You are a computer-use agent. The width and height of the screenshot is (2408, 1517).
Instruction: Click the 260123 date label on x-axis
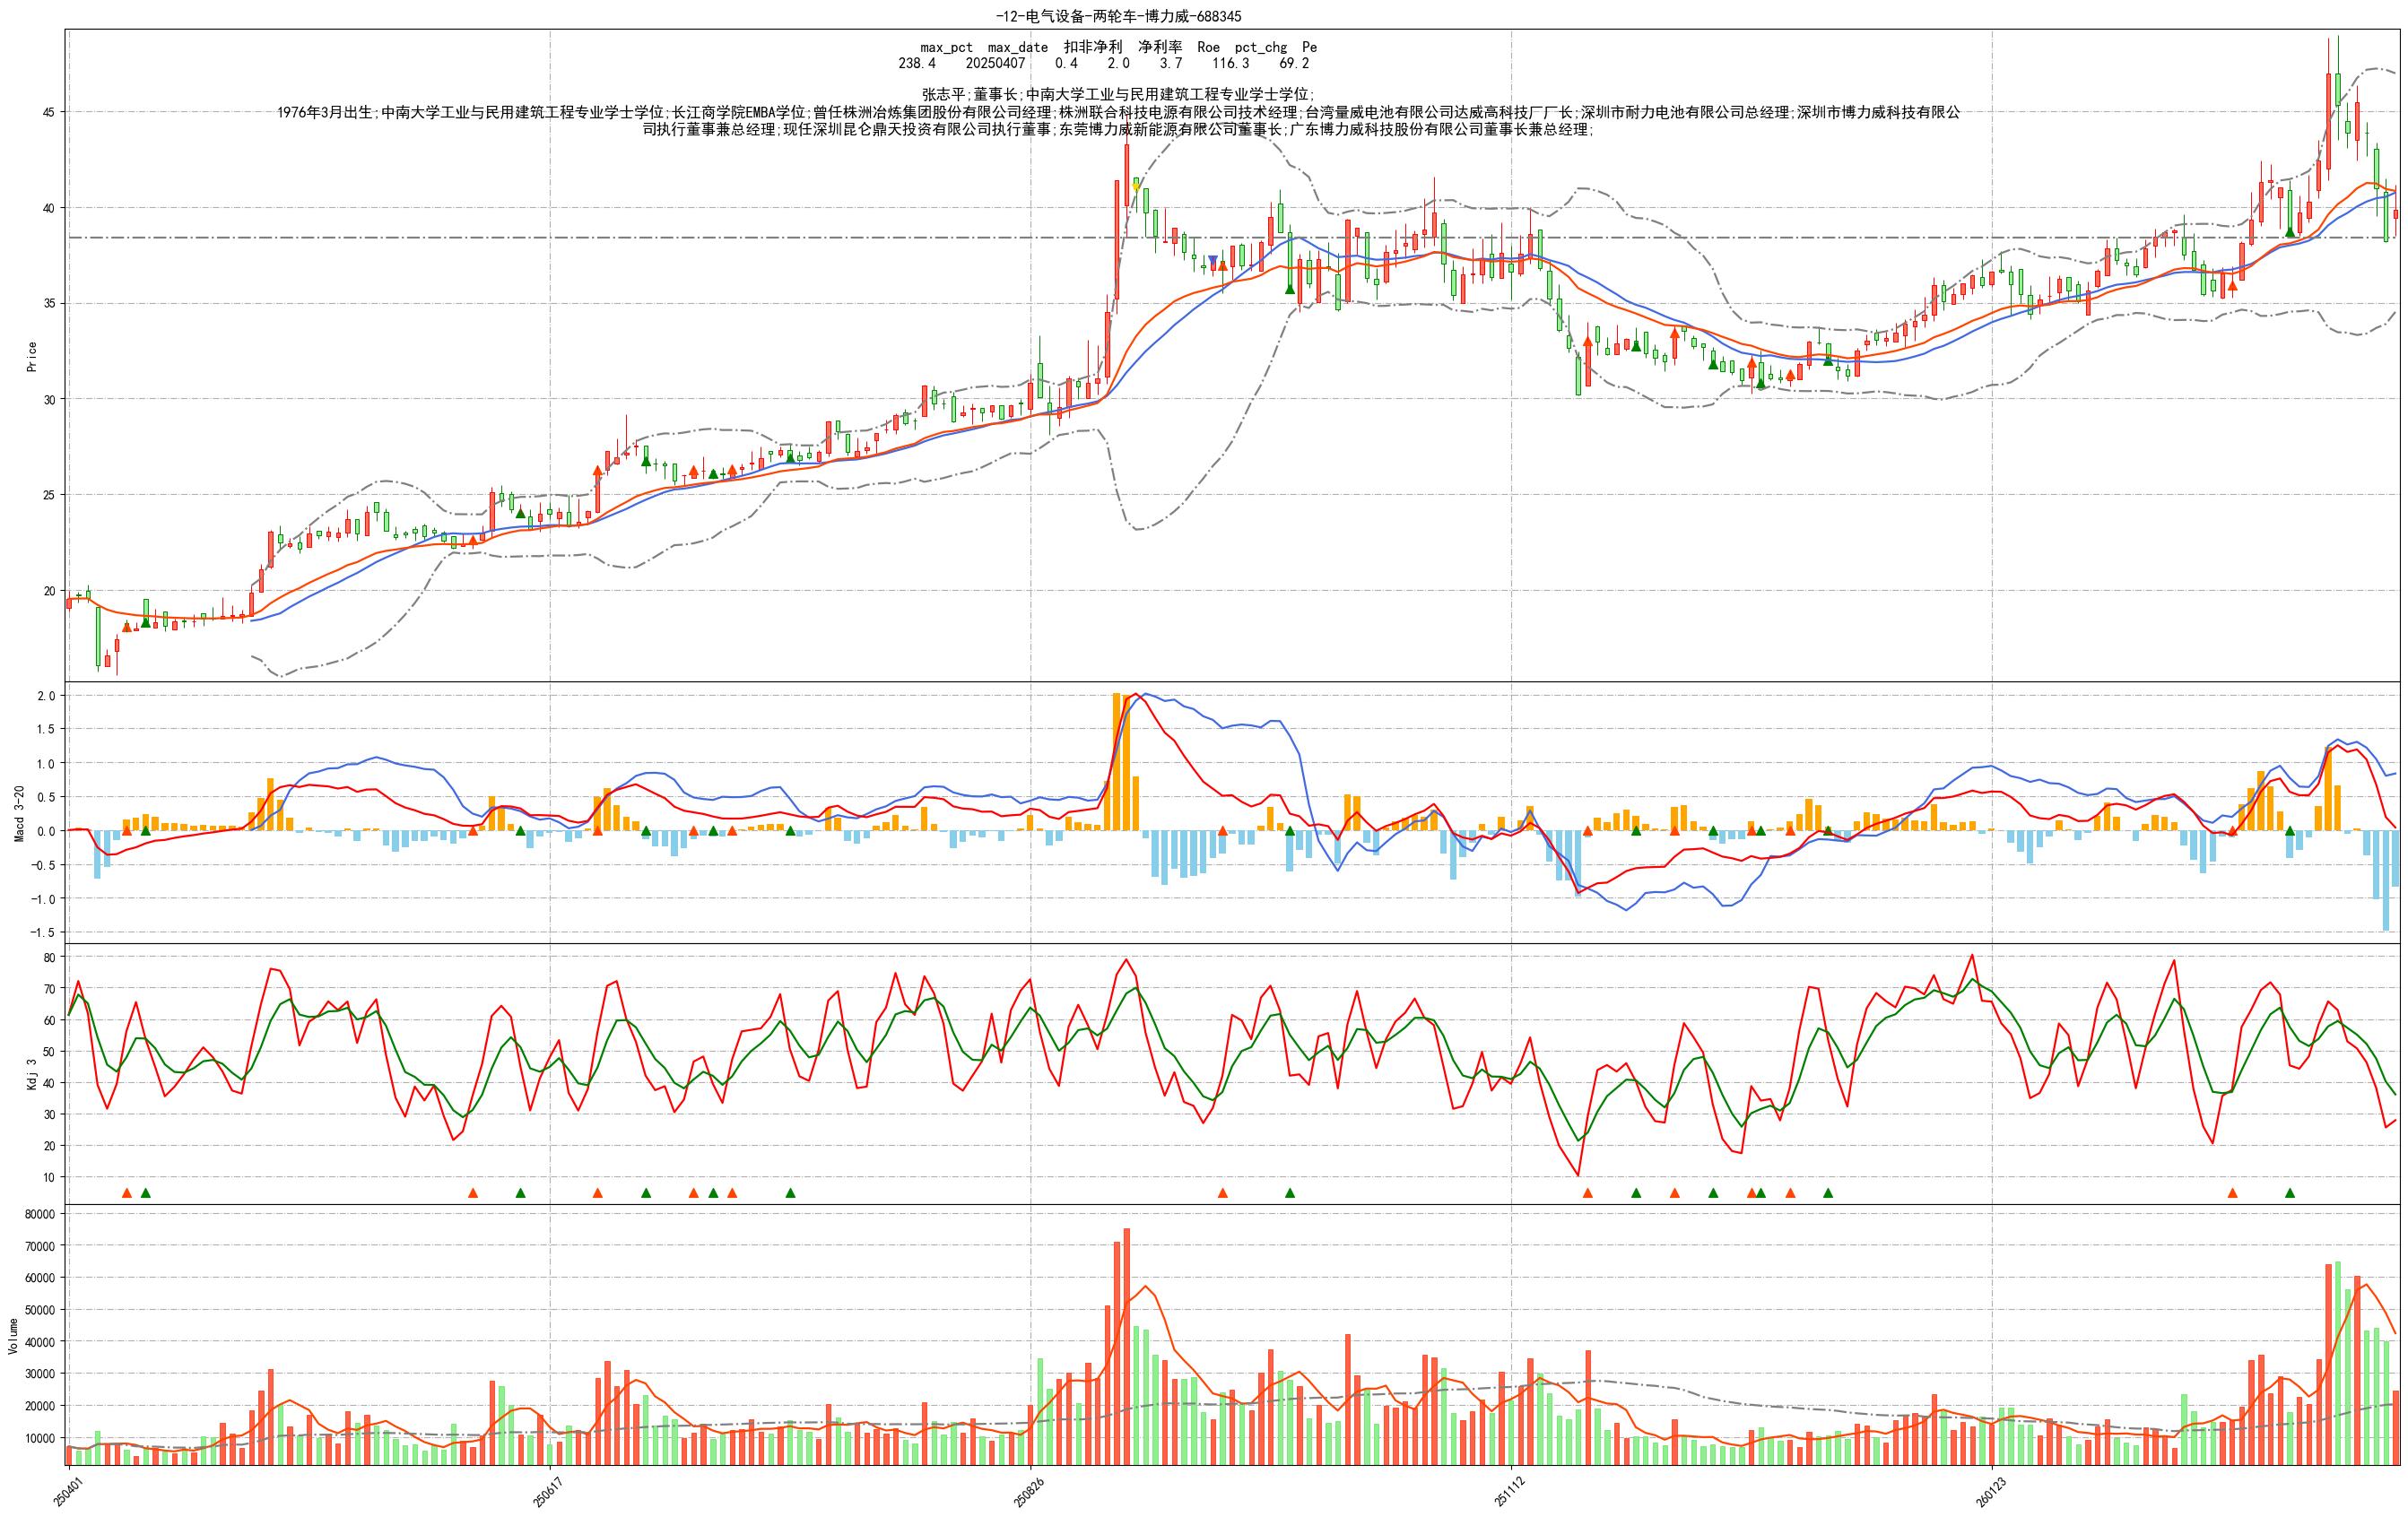pos(1992,1495)
